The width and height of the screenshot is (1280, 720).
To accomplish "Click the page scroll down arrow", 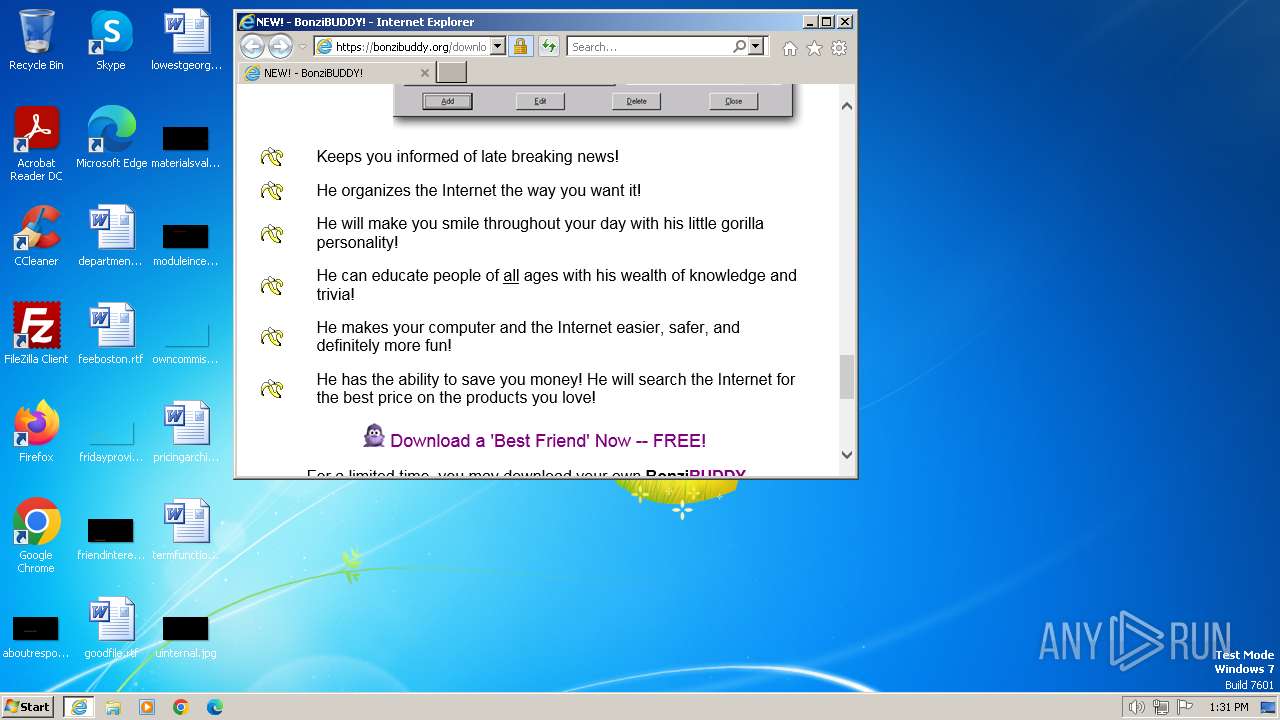I will [x=847, y=455].
